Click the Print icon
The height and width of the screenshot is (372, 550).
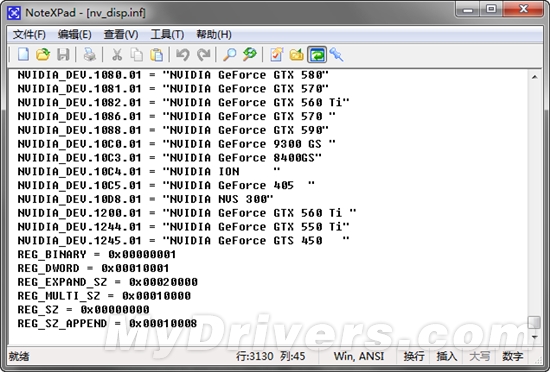89,55
